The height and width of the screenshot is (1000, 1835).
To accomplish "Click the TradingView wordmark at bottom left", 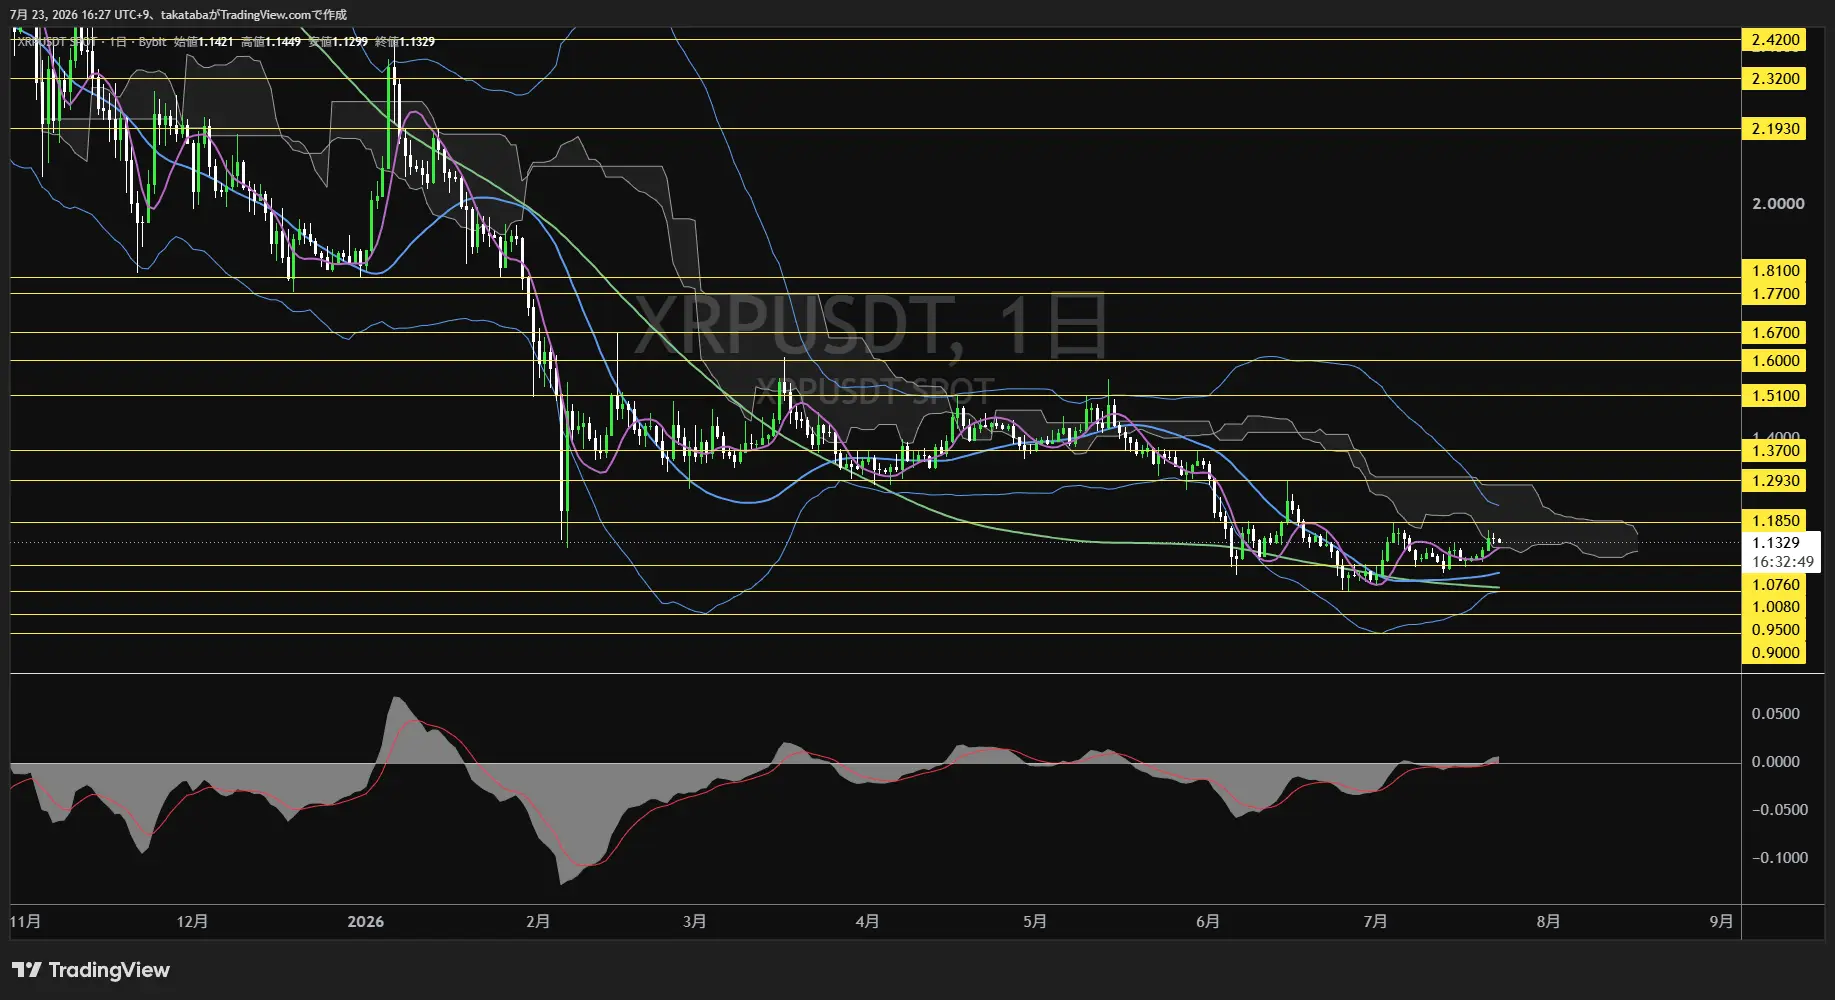I will pyautogui.click(x=109, y=970).
